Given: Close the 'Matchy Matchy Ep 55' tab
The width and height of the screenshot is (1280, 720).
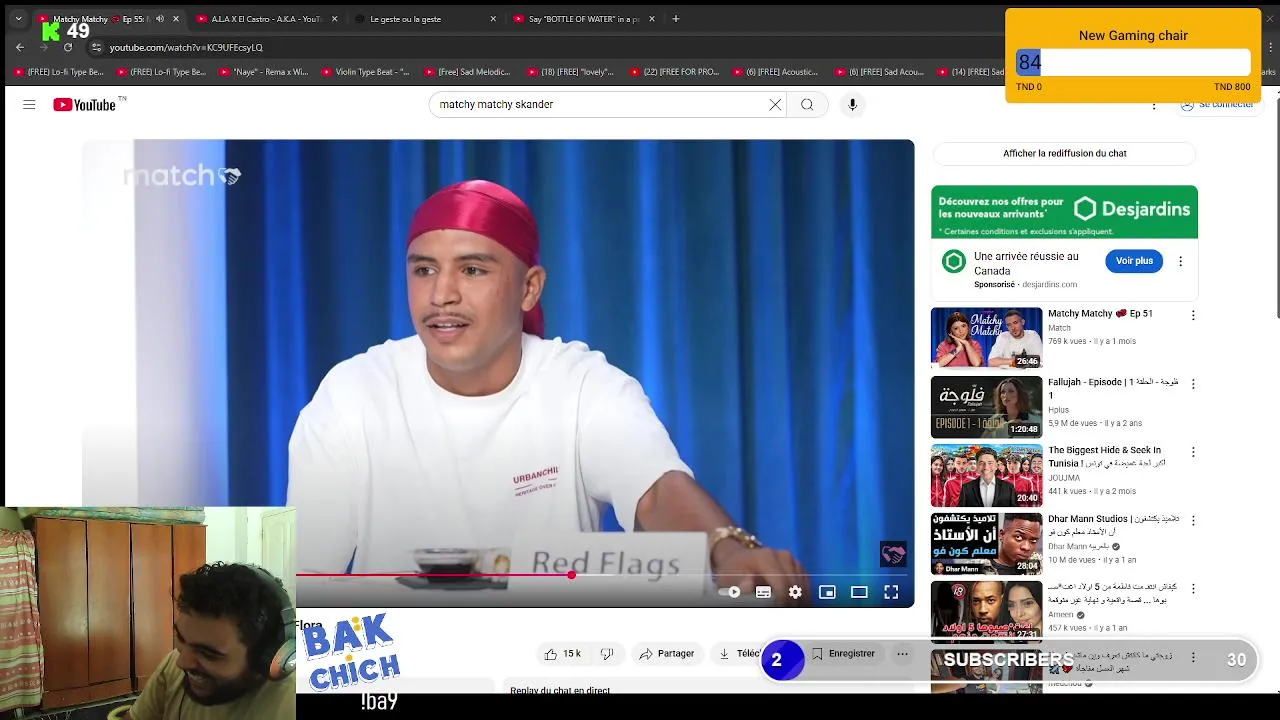Looking at the screenshot, I should pos(176,19).
